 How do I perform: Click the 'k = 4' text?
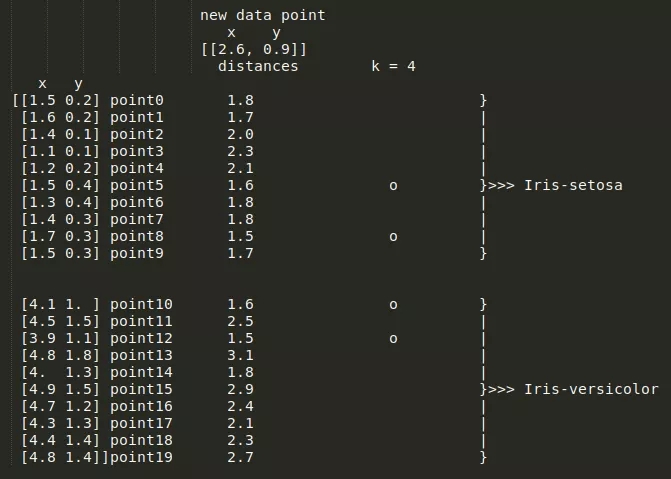[x=392, y=66]
